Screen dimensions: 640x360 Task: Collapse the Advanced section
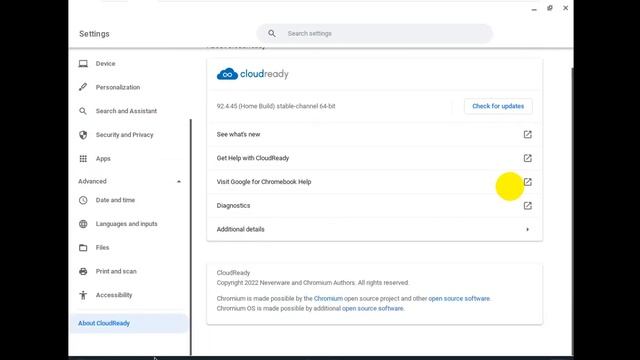click(179, 181)
